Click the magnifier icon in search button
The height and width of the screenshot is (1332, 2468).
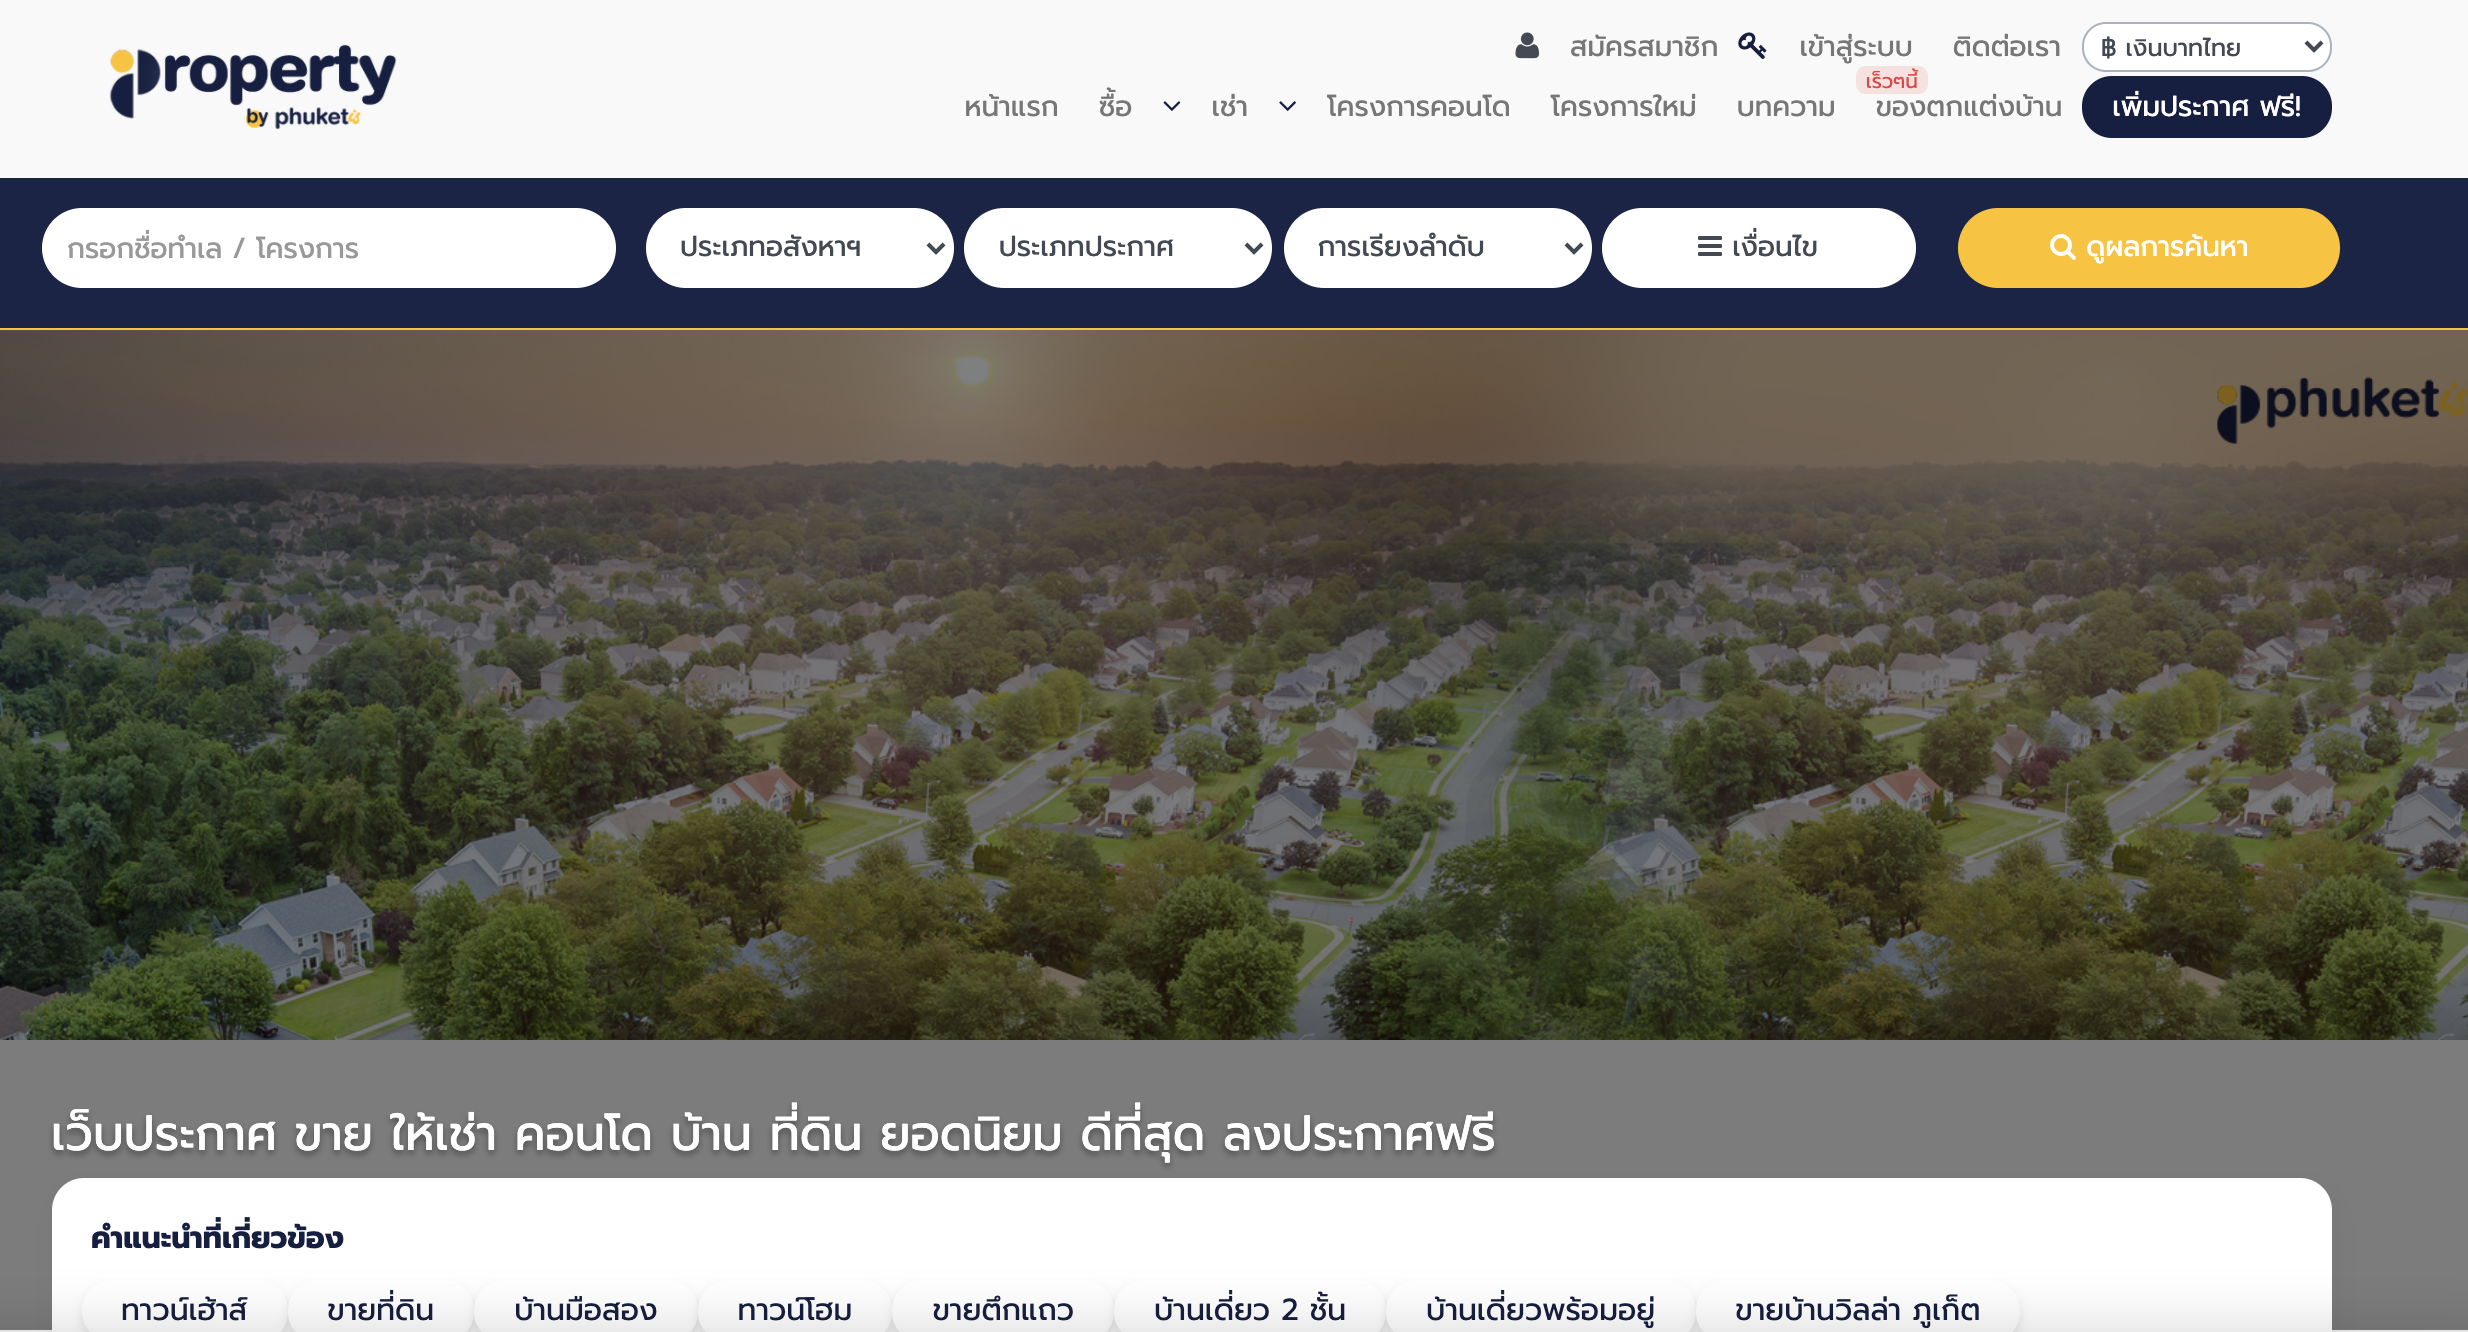point(2062,247)
